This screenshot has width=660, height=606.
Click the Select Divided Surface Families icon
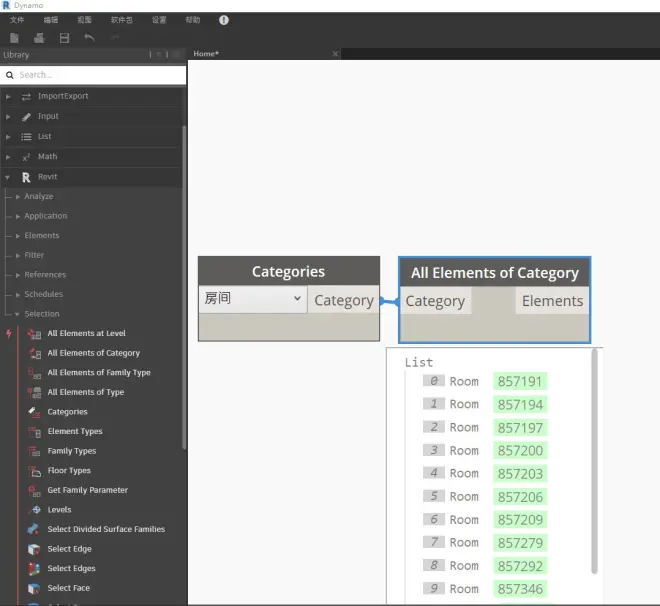pyautogui.click(x=34, y=529)
